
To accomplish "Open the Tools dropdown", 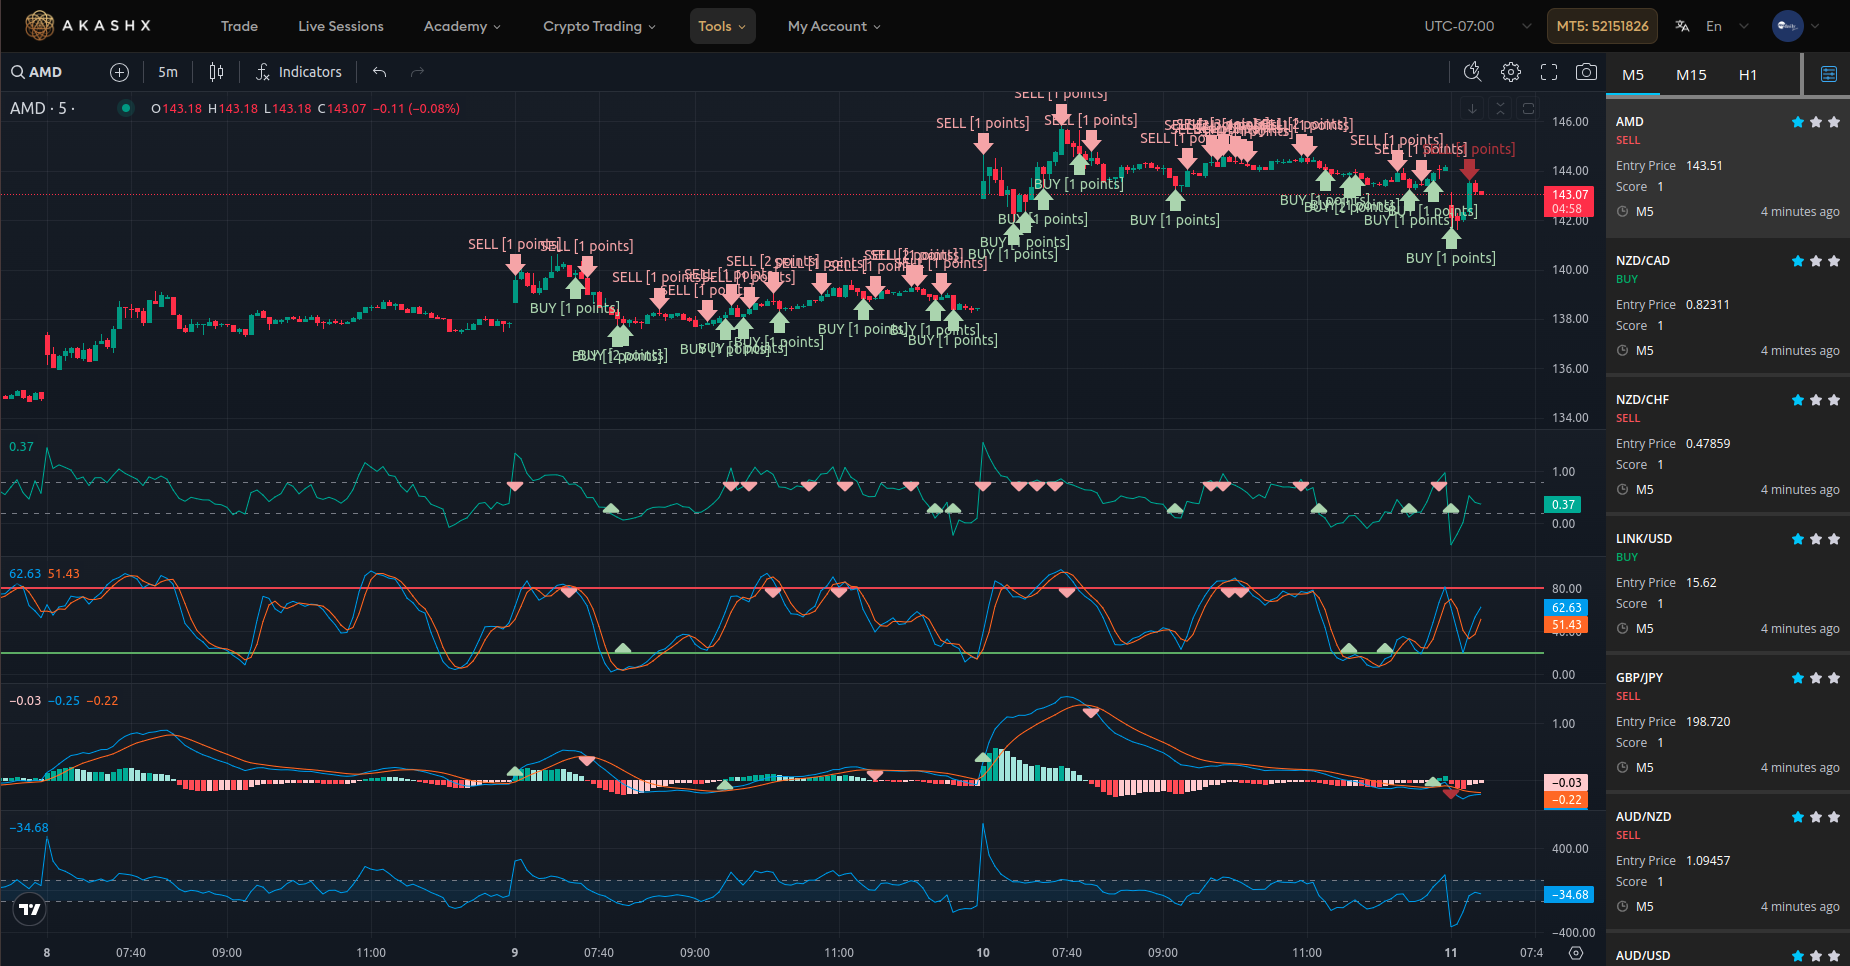I will coord(722,26).
